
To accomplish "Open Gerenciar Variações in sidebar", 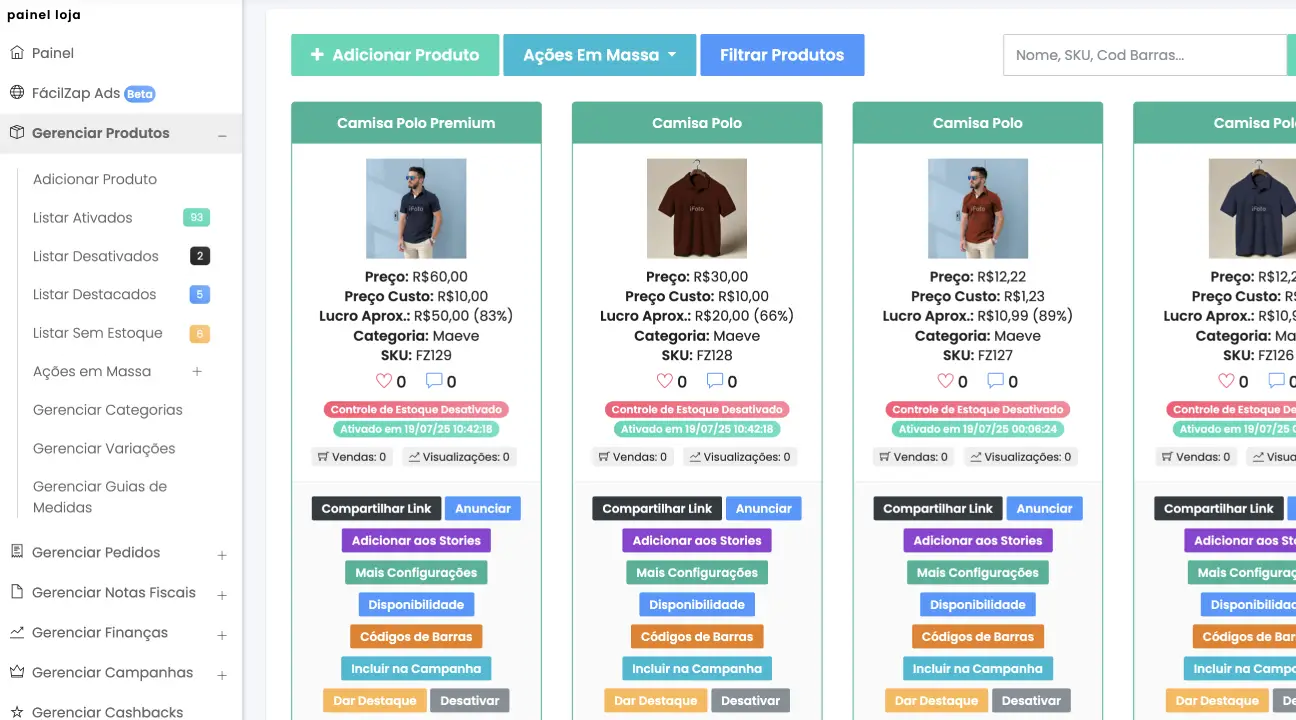I will coord(104,448).
